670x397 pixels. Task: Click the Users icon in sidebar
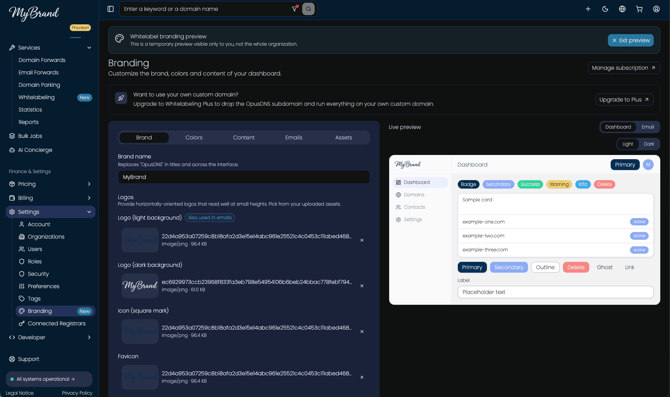pos(22,249)
